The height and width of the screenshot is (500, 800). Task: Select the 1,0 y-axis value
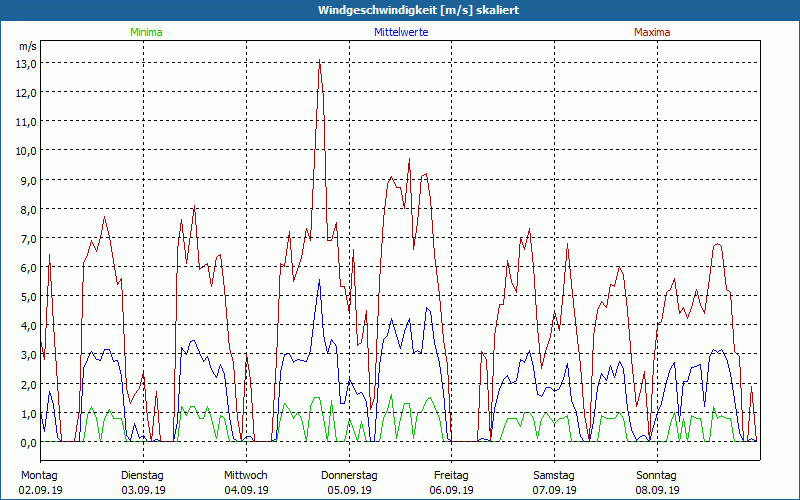point(30,414)
